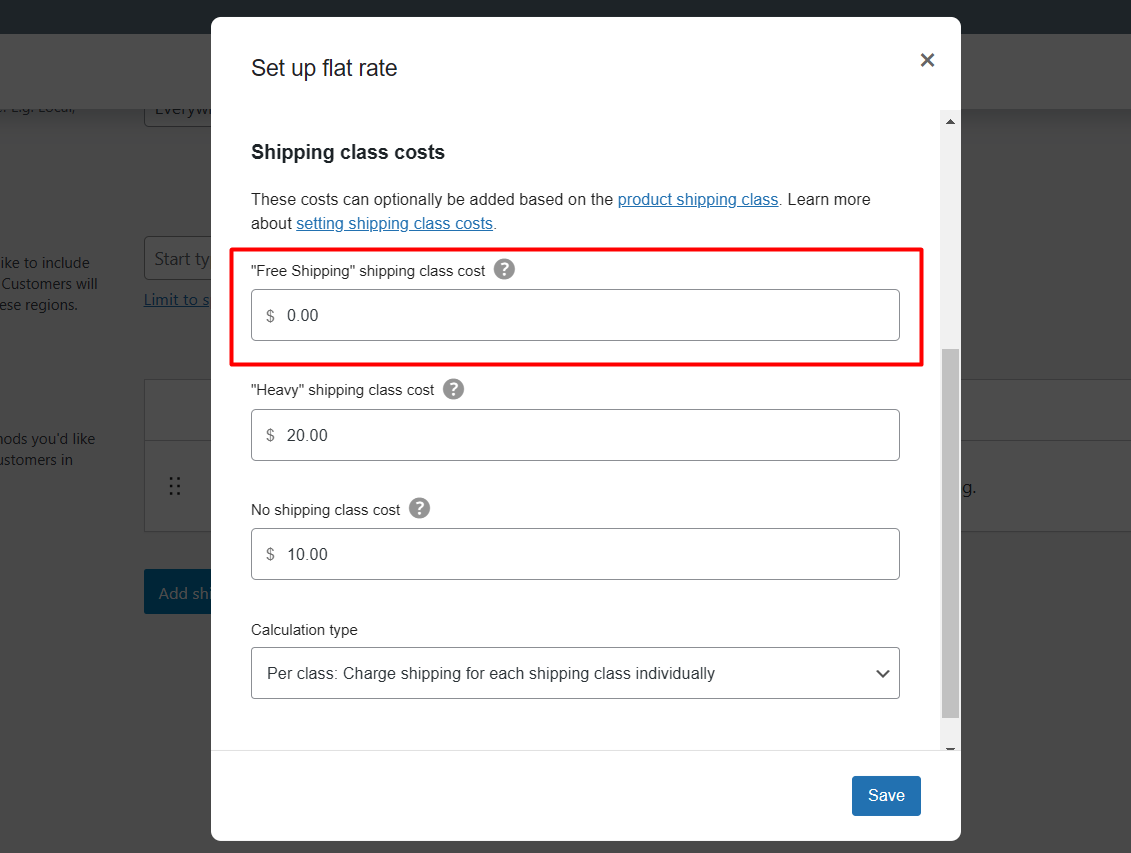This screenshot has height=853, width=1131.
Task: Open help tooltip for Heavy shipping class cost
Action: (x=454, y=389)
